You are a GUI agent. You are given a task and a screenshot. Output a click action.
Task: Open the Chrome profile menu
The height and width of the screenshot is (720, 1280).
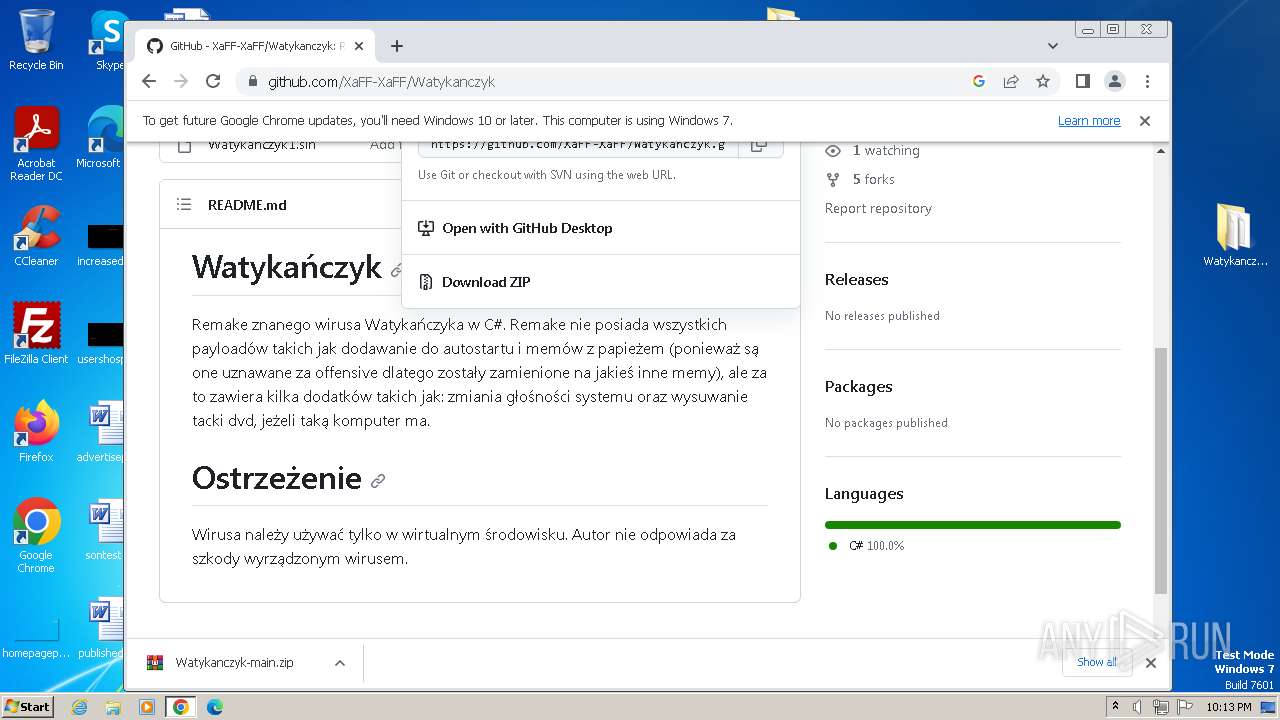pyautogui.click(x=1115, y=81)
